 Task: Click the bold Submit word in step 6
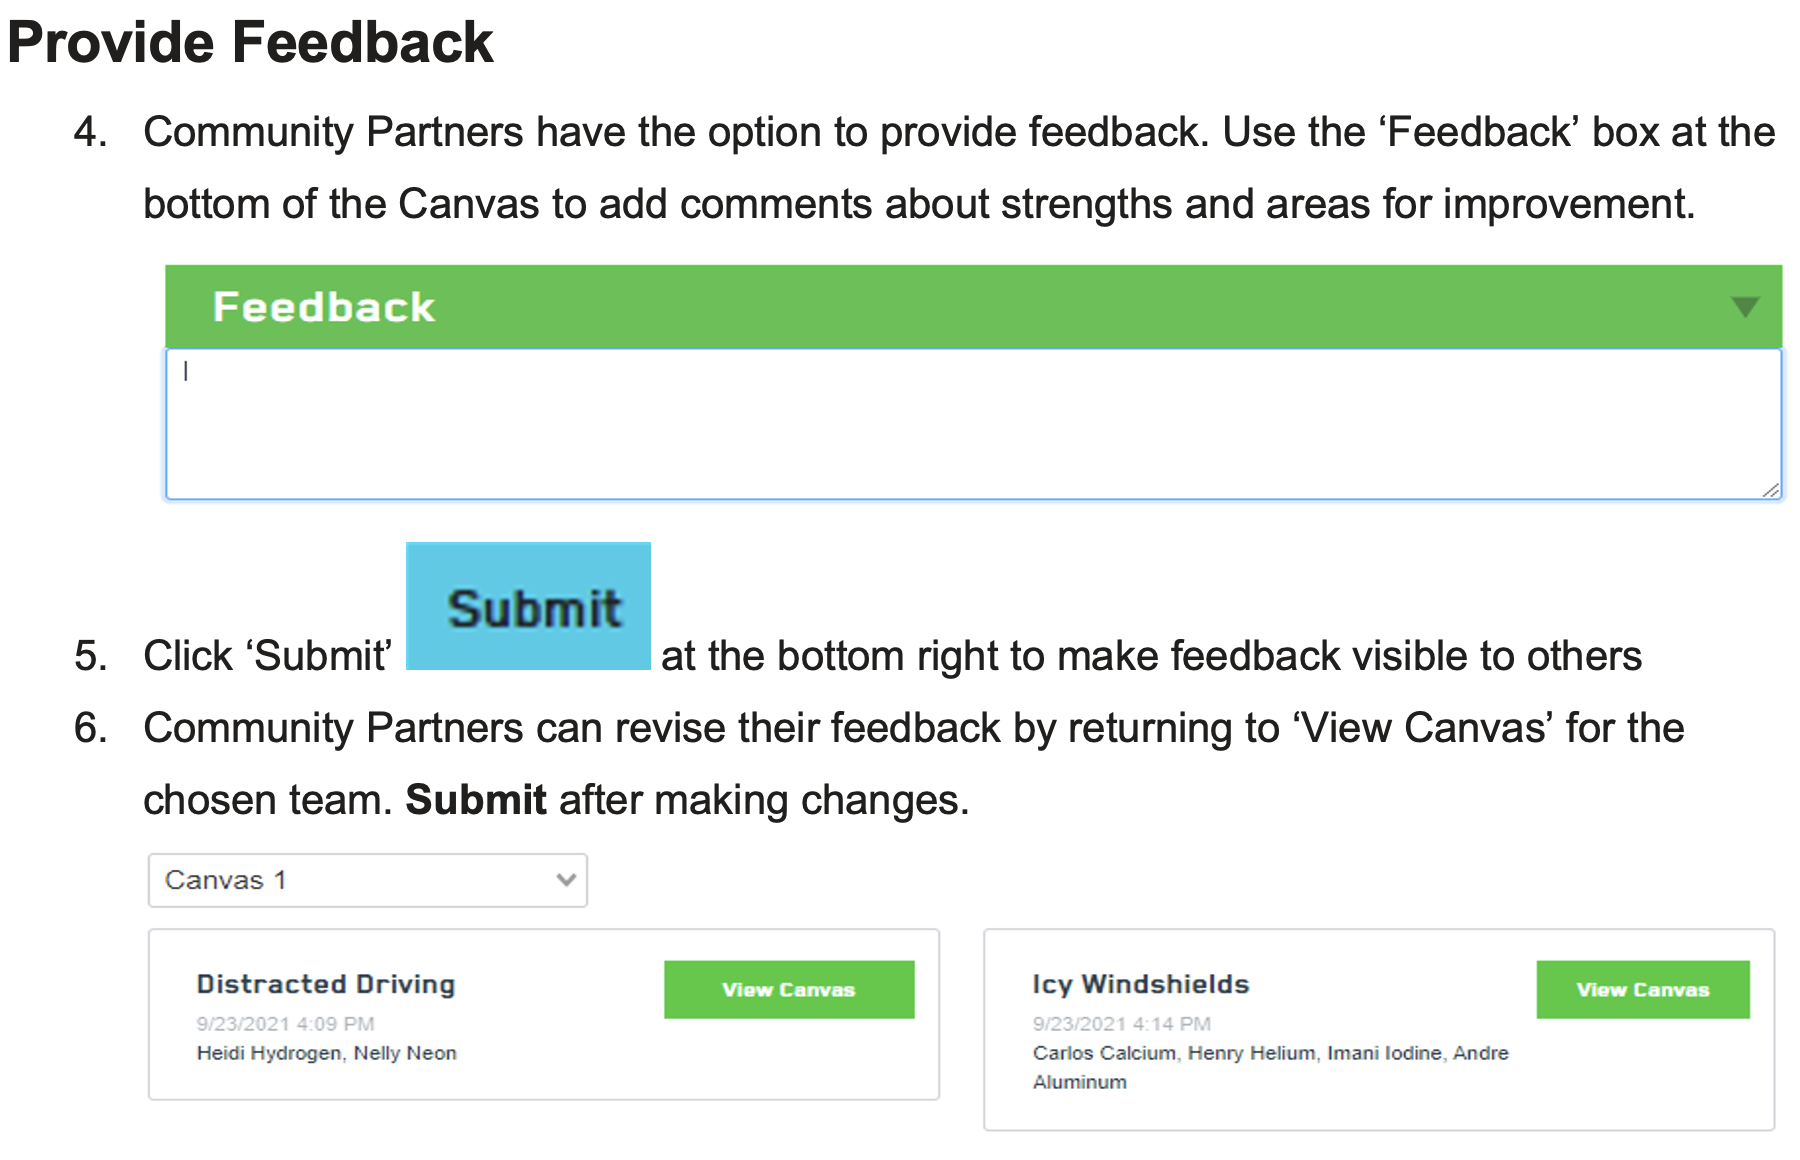(476, 800)
